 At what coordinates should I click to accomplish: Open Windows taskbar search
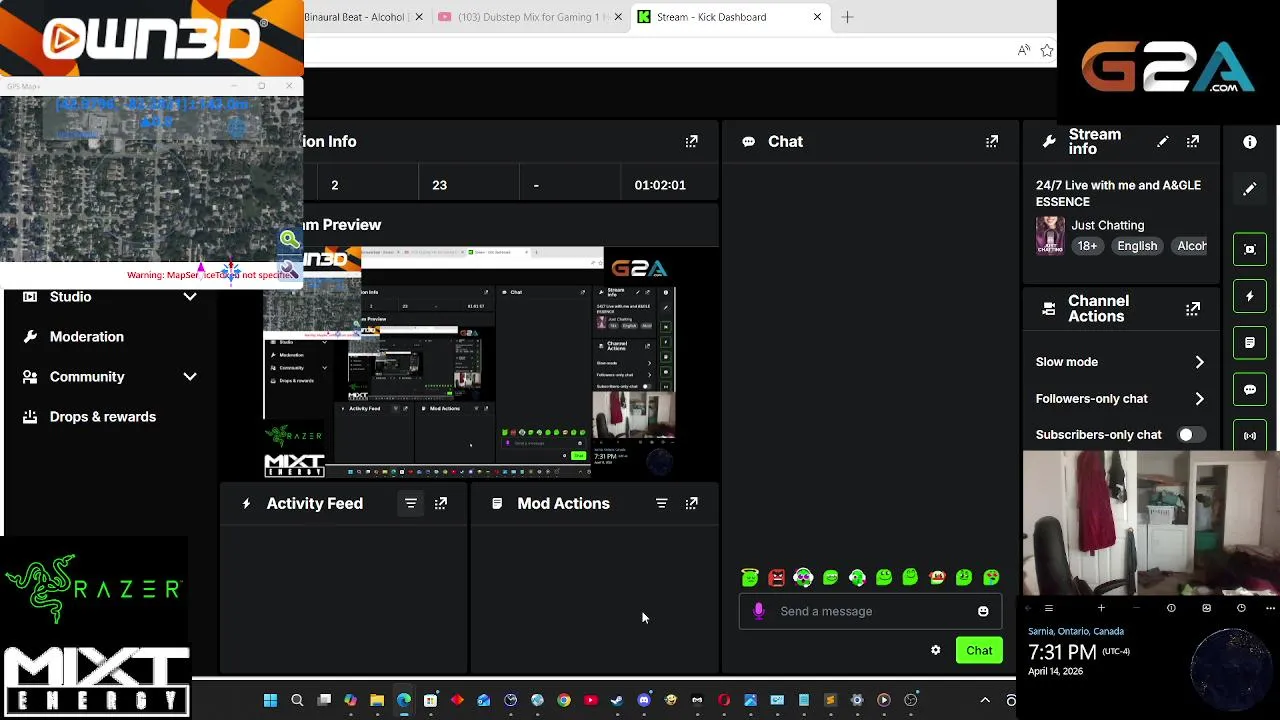pos(297,701)
